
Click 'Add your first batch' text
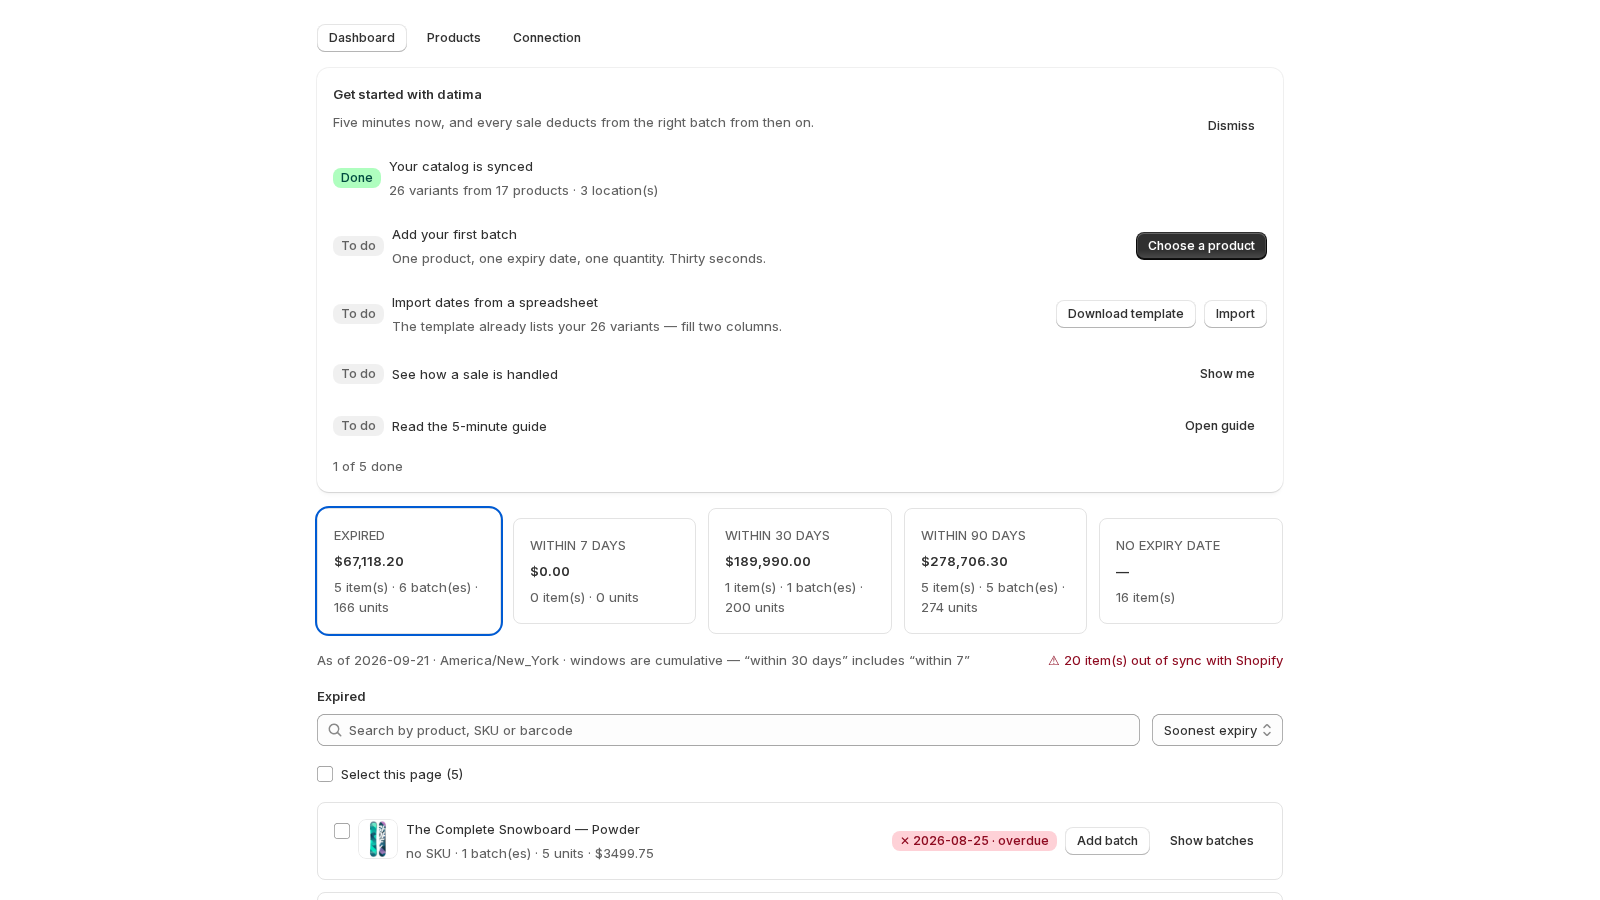[x=454, y=235]
